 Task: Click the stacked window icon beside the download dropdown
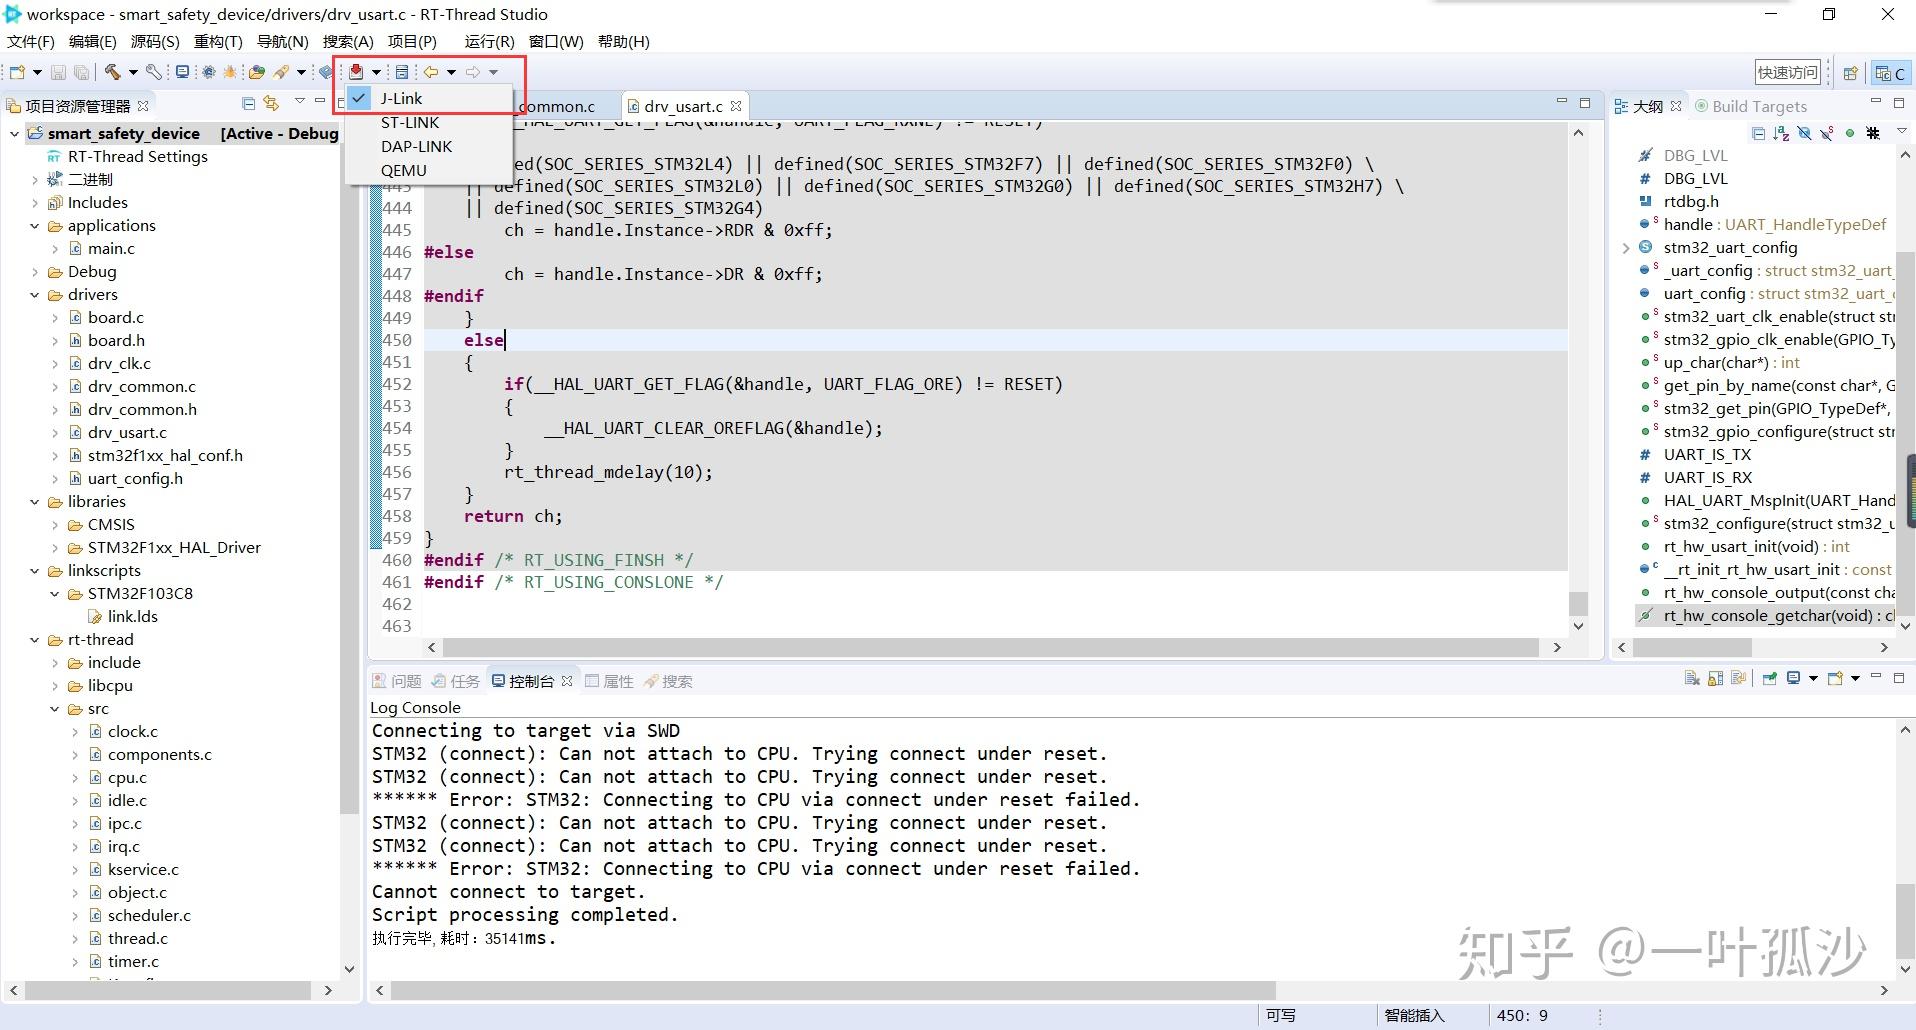tap(402, 72)
